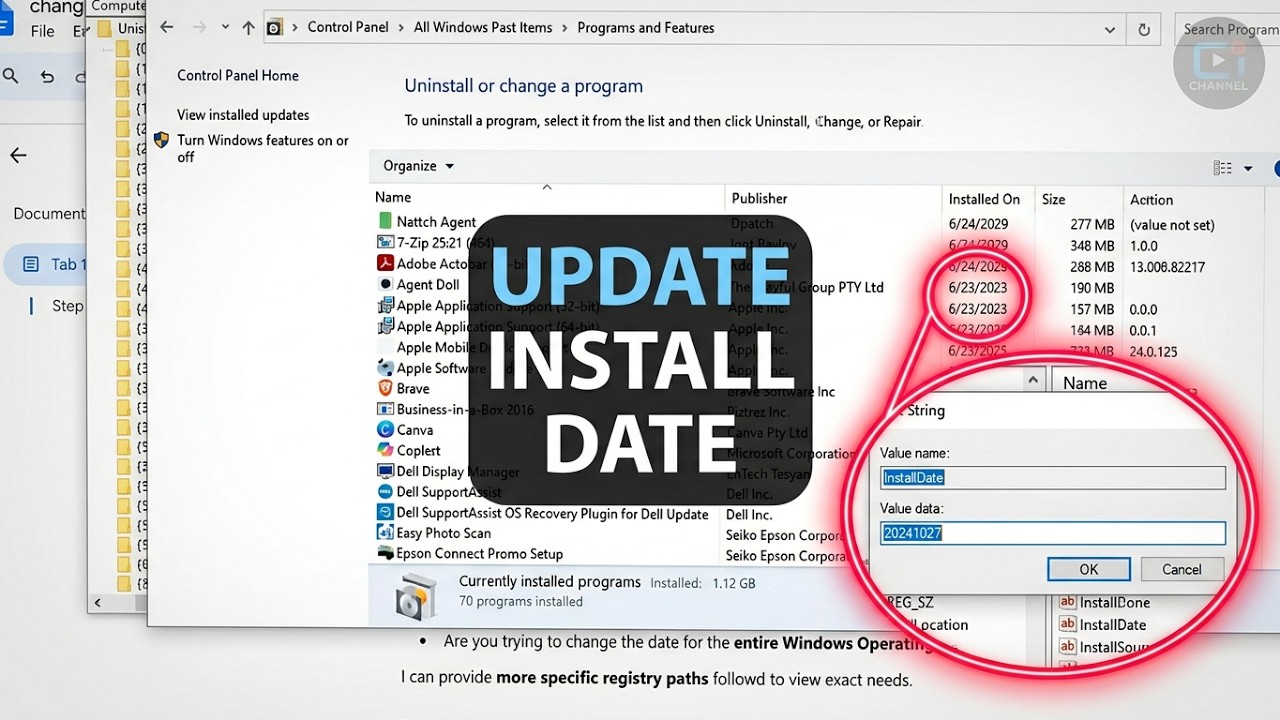The width and height of the screenshot is (1280, 720).
Task: Select the Programs and Features breadcrumb
Action: tap(646, 27)
